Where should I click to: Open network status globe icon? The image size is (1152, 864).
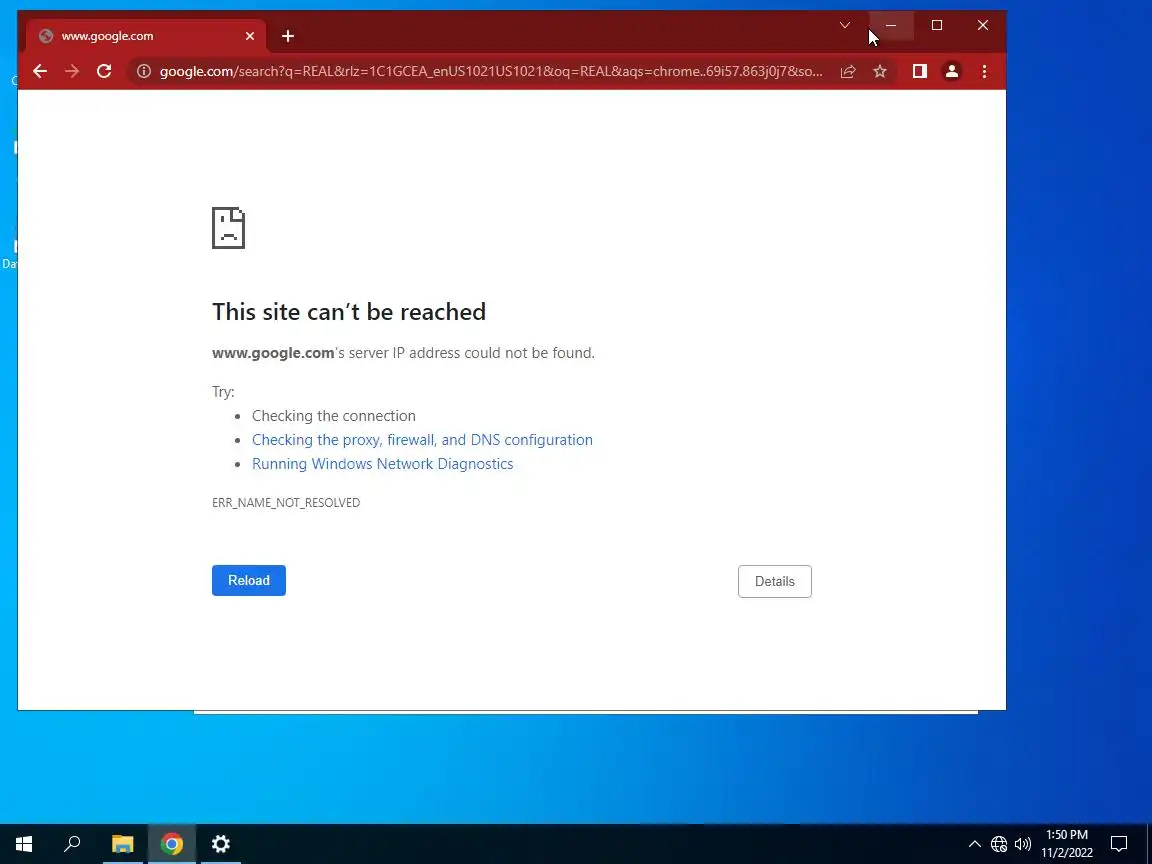click(x=999, y=844)
